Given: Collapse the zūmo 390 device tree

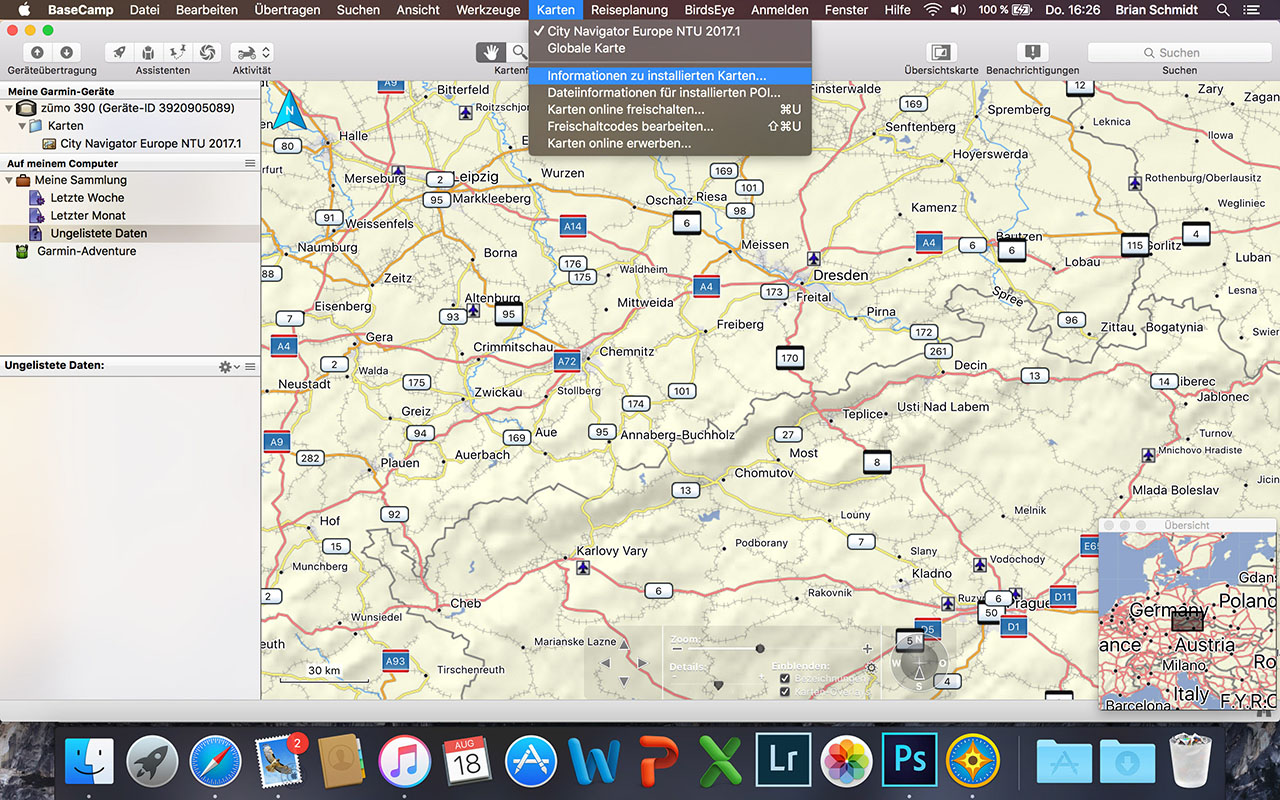Looking at the screenshot, I should coord(9,108).
